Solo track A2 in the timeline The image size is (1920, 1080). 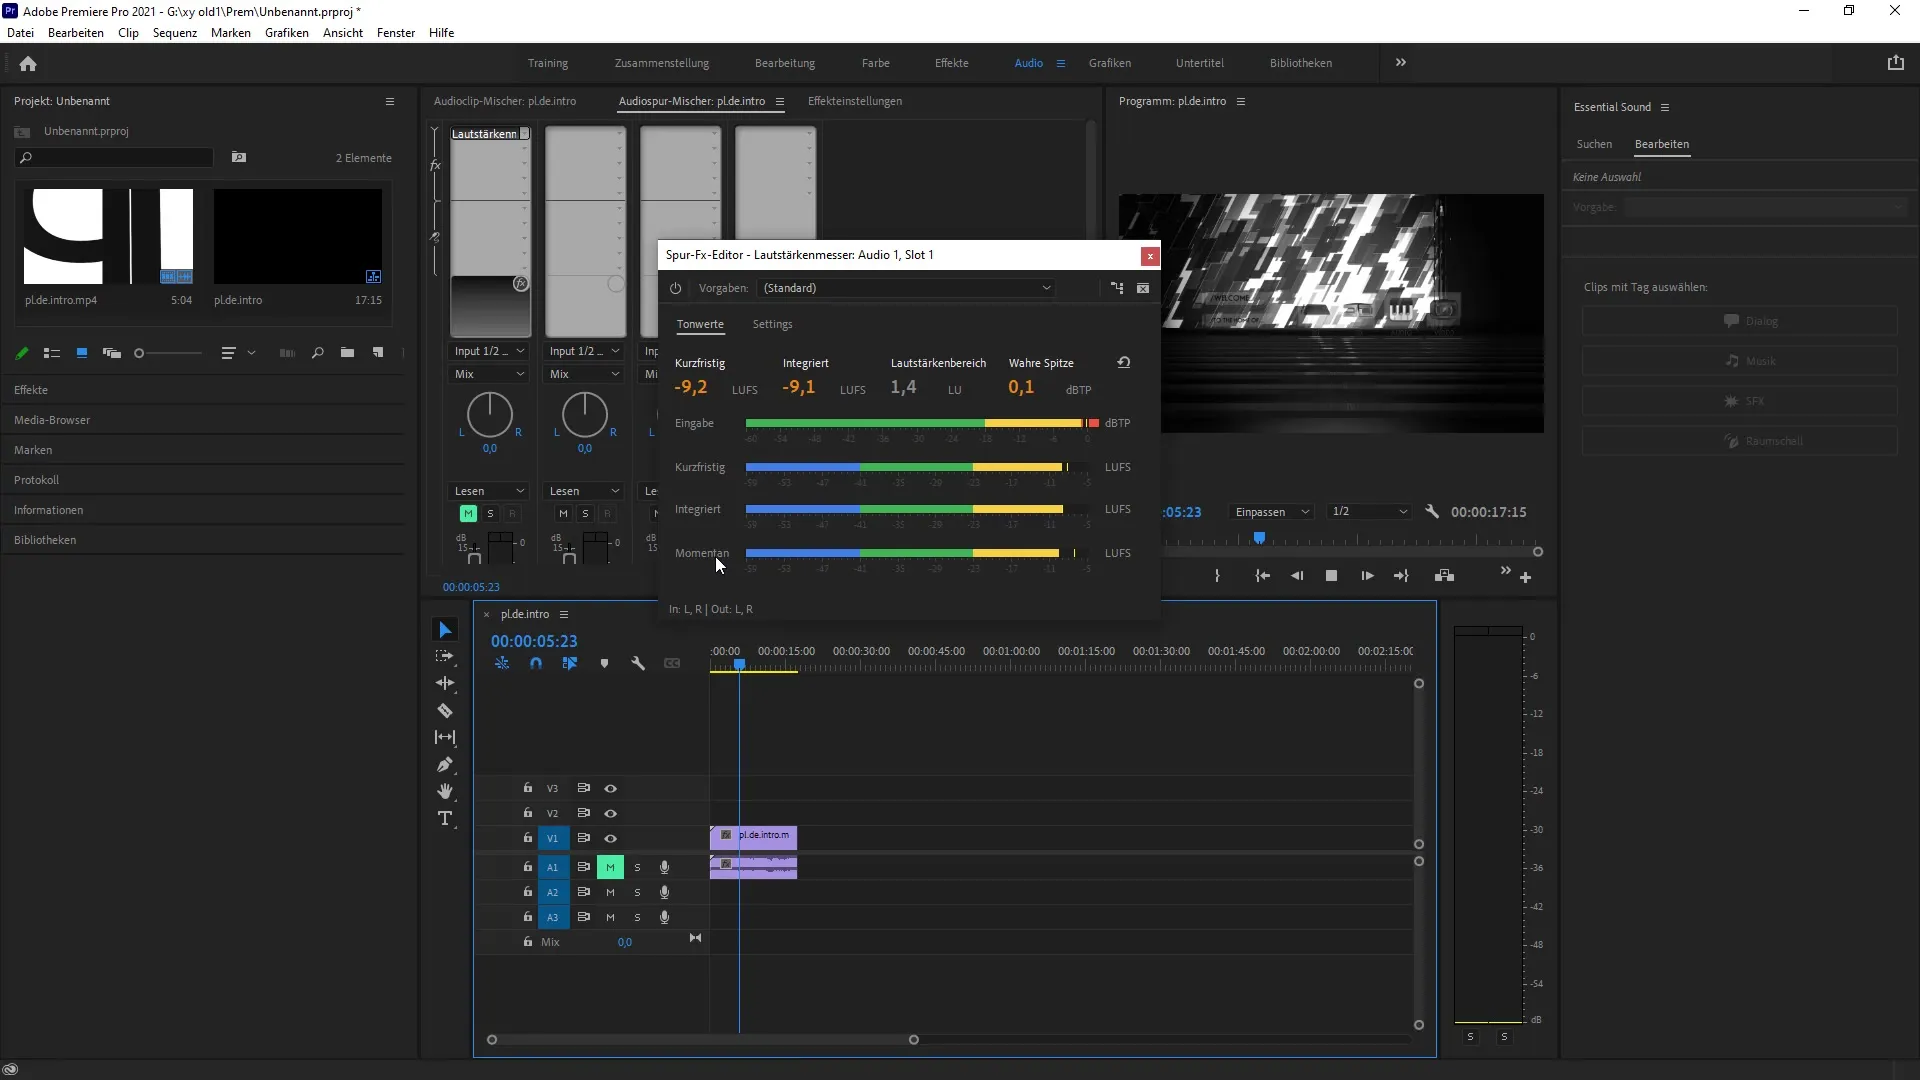[637, 892]
